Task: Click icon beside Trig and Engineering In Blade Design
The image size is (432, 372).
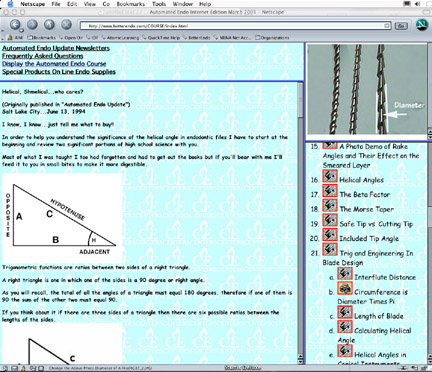Action: tap(330, 249)
